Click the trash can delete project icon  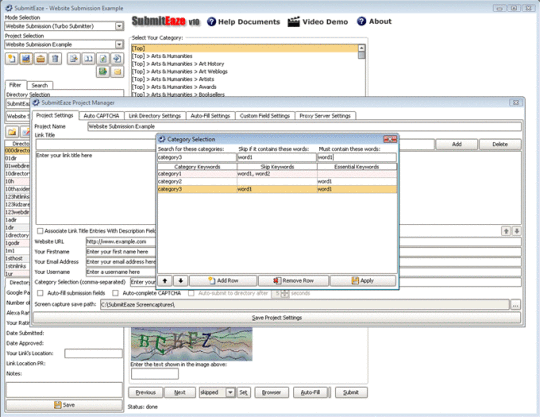tap(55, 59)
